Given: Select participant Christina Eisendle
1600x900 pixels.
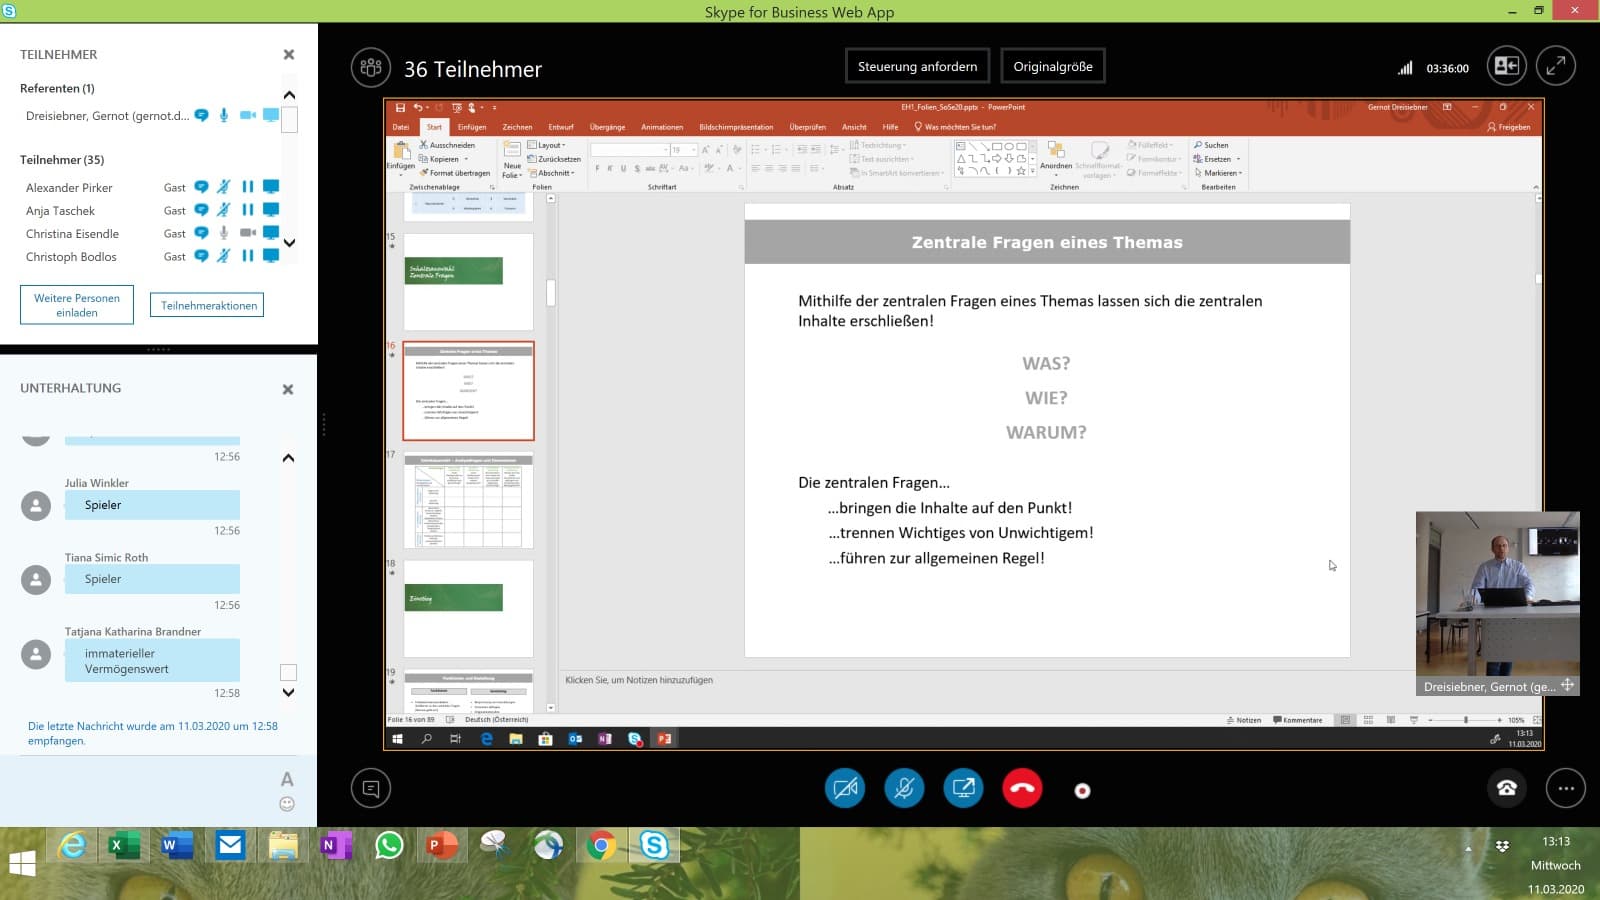Looking at the screenshot, I should [72, 234].
